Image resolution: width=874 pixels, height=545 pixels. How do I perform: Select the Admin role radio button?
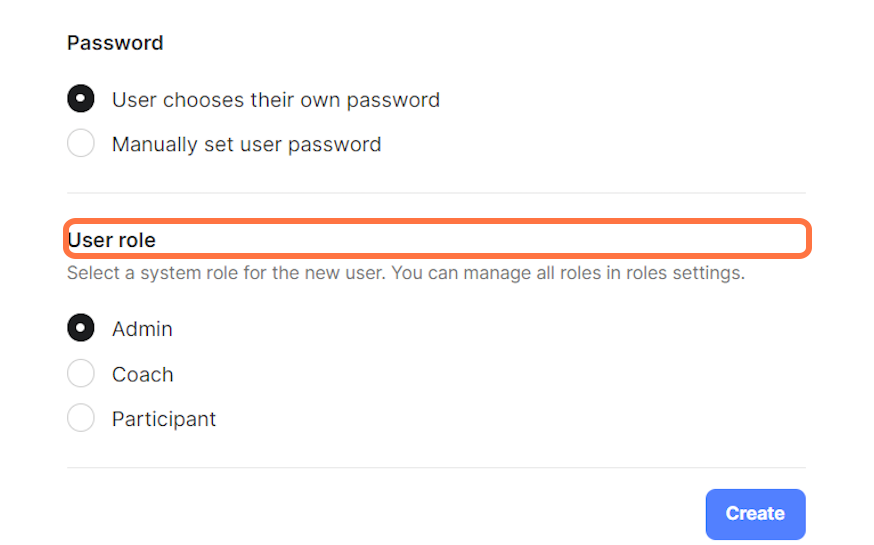click(81, 328)
